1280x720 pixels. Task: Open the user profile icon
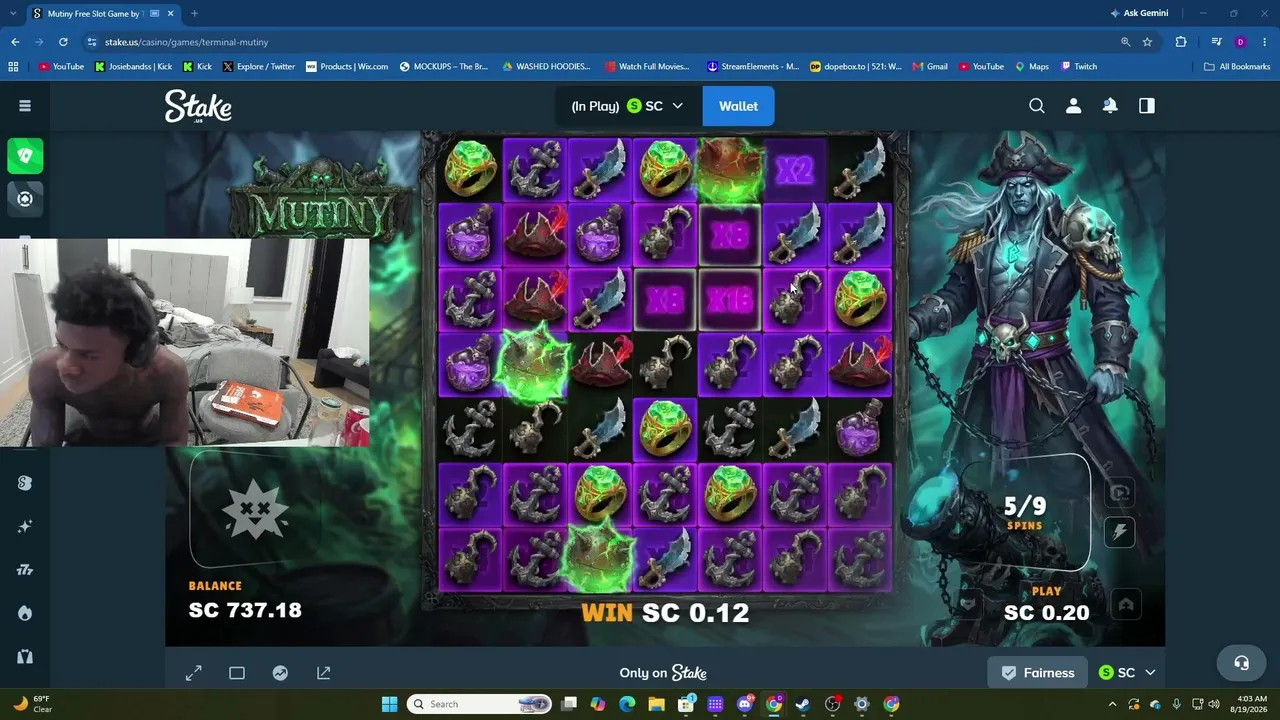point(1073,106)
